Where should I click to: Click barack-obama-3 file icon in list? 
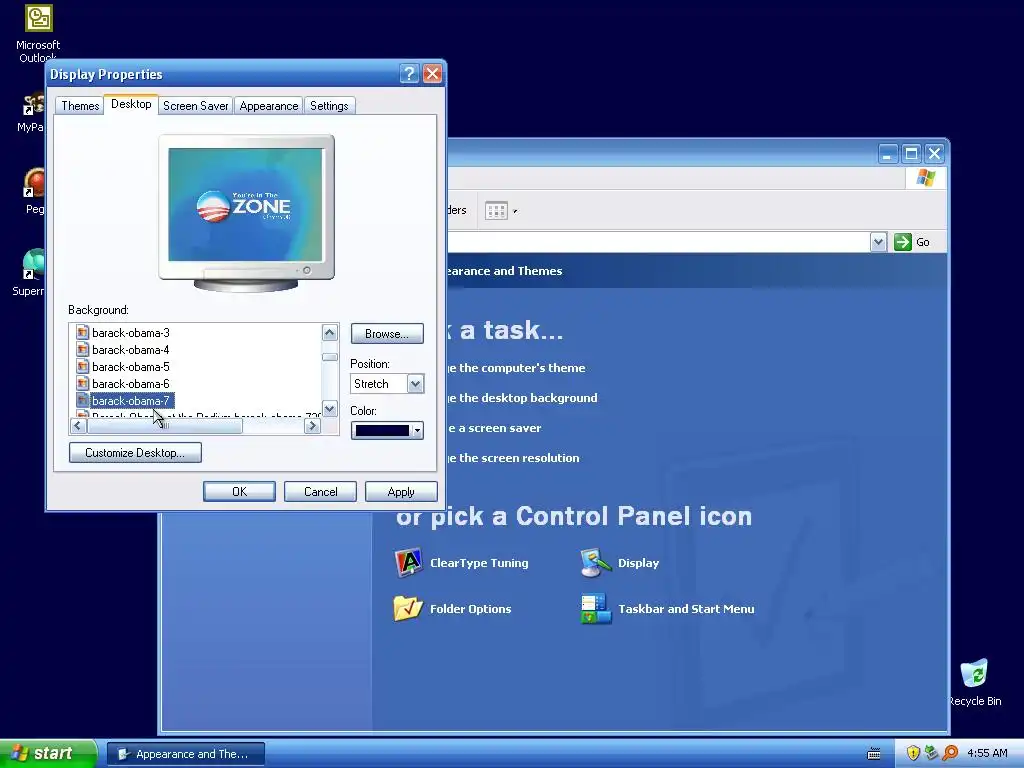[82, 332]
